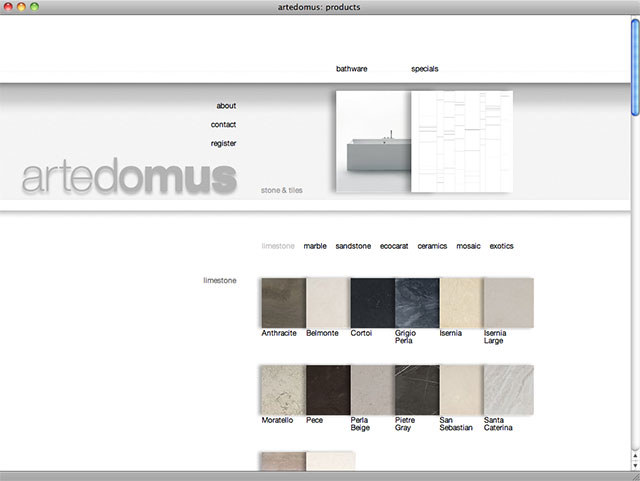Select the Belmonte stone swatch
Screen dimensions: 640x481
pos(328,303)
